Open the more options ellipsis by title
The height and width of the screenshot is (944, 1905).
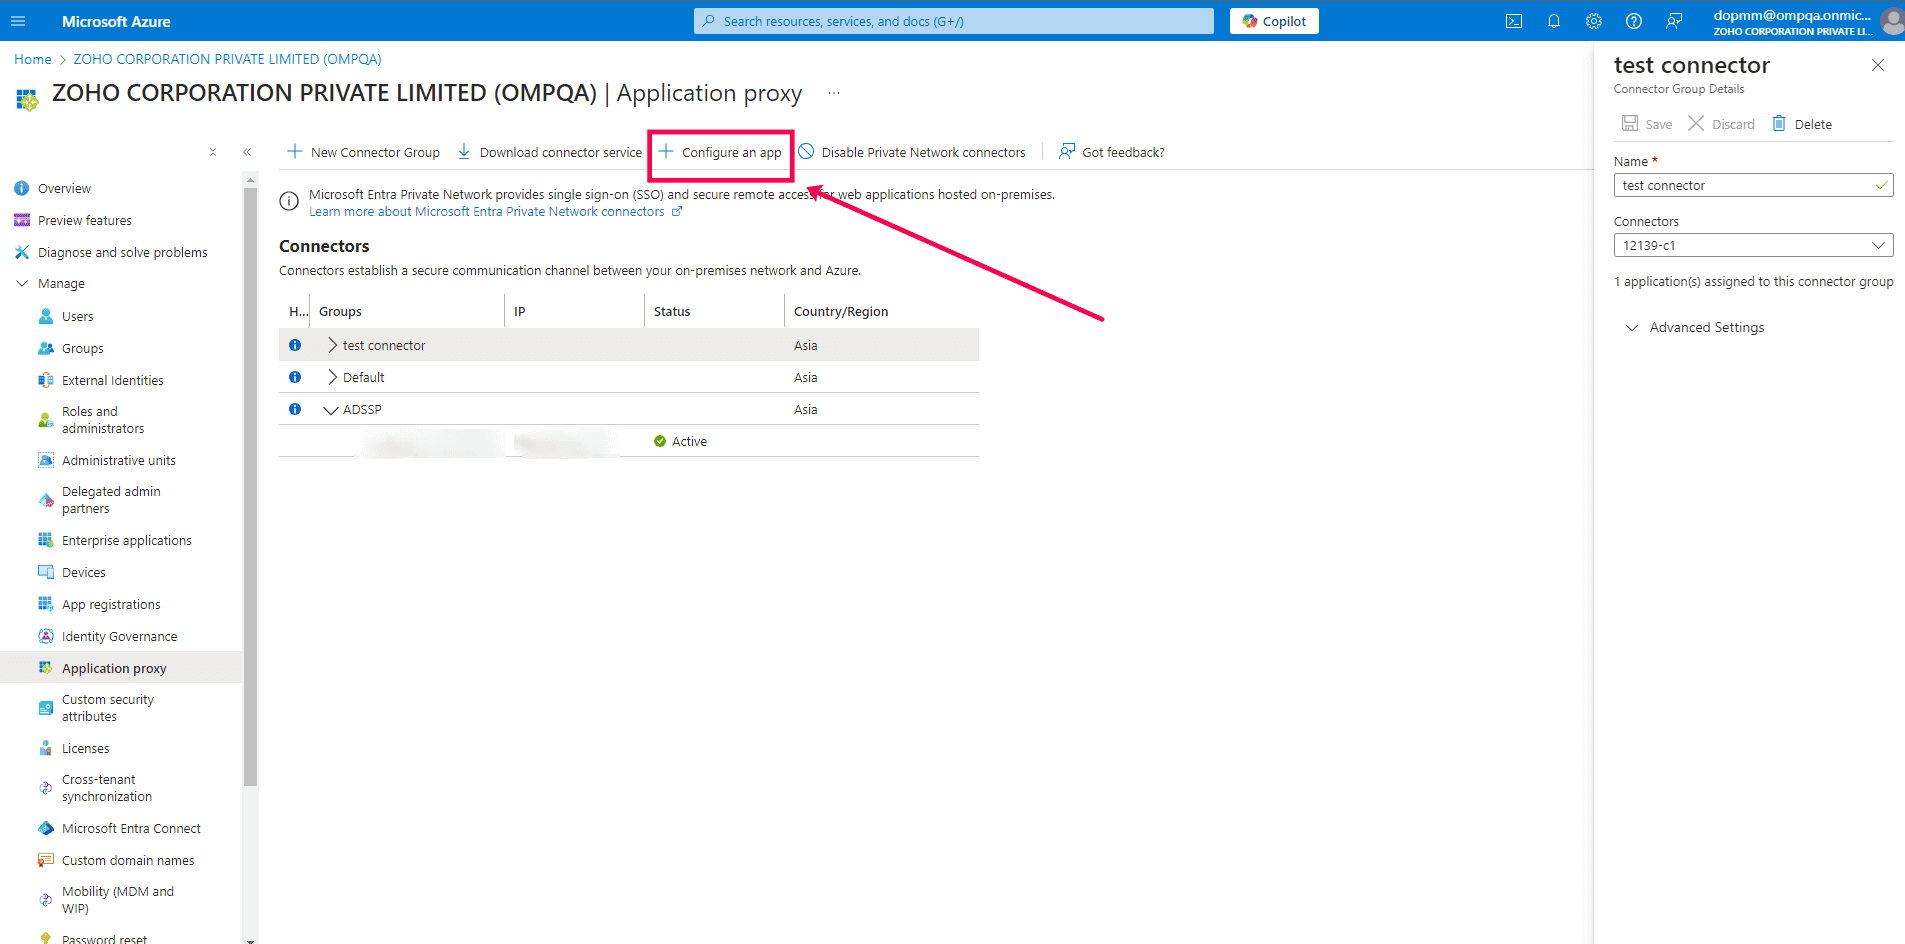[x=834, y=93]
